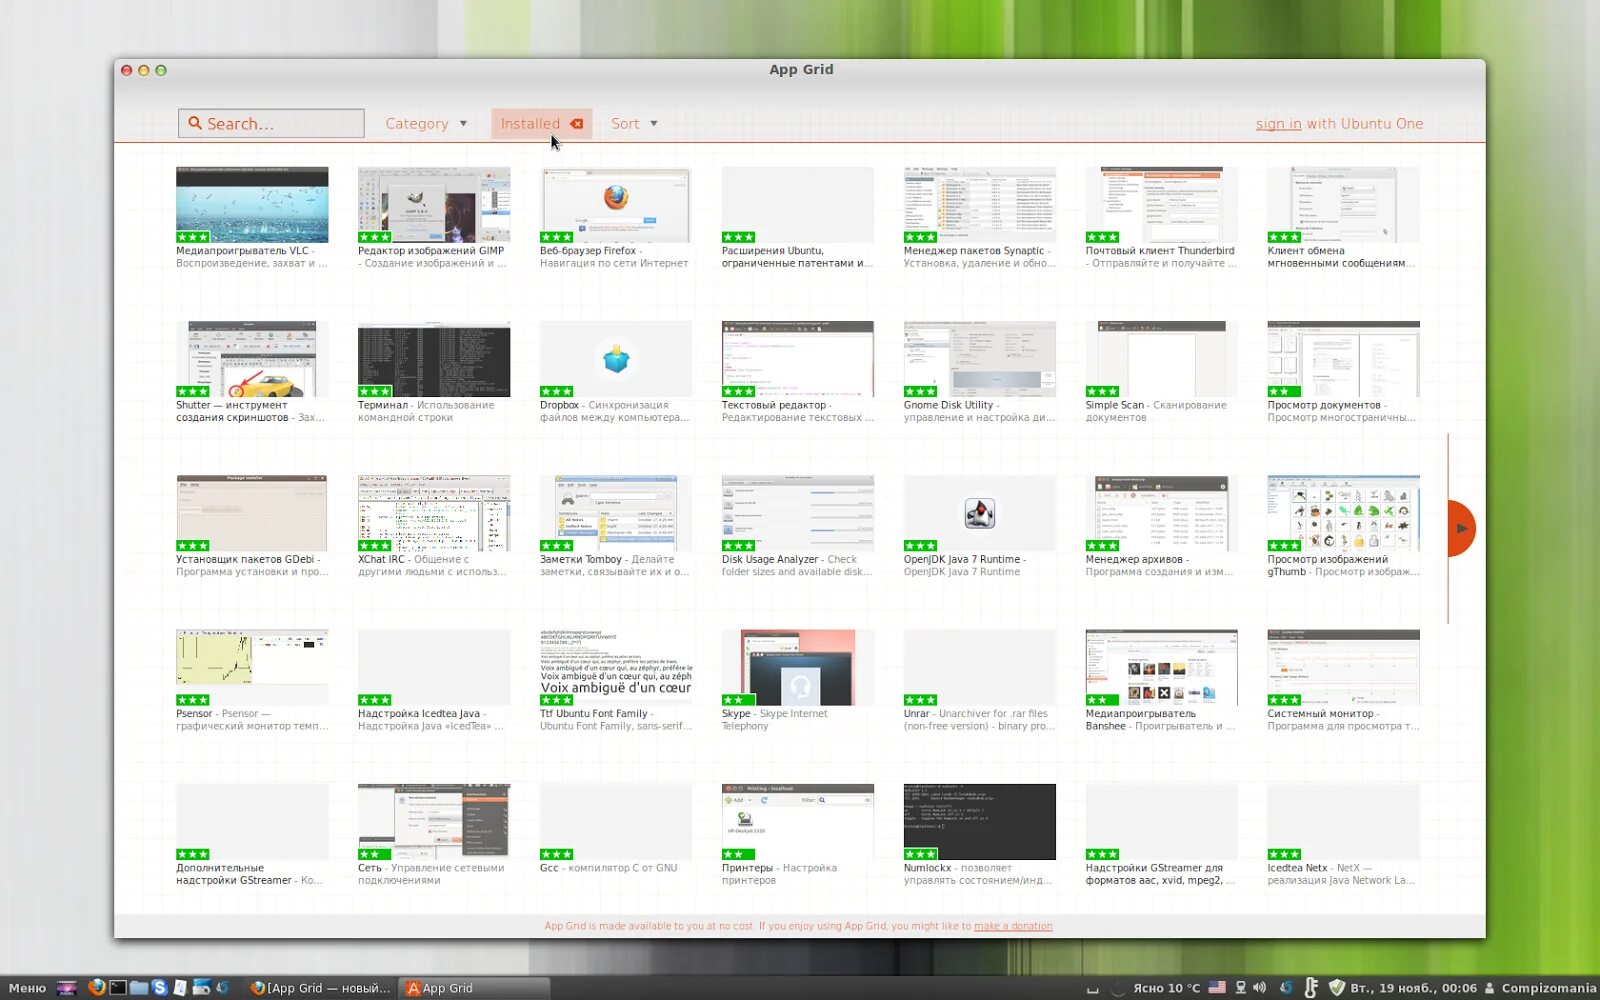This screenshot has width=1600, height=1000.
Task: Select the OpenJDK Java 7 Runtime icon tile
Action: pyautogui.click(x=980, y=513)
